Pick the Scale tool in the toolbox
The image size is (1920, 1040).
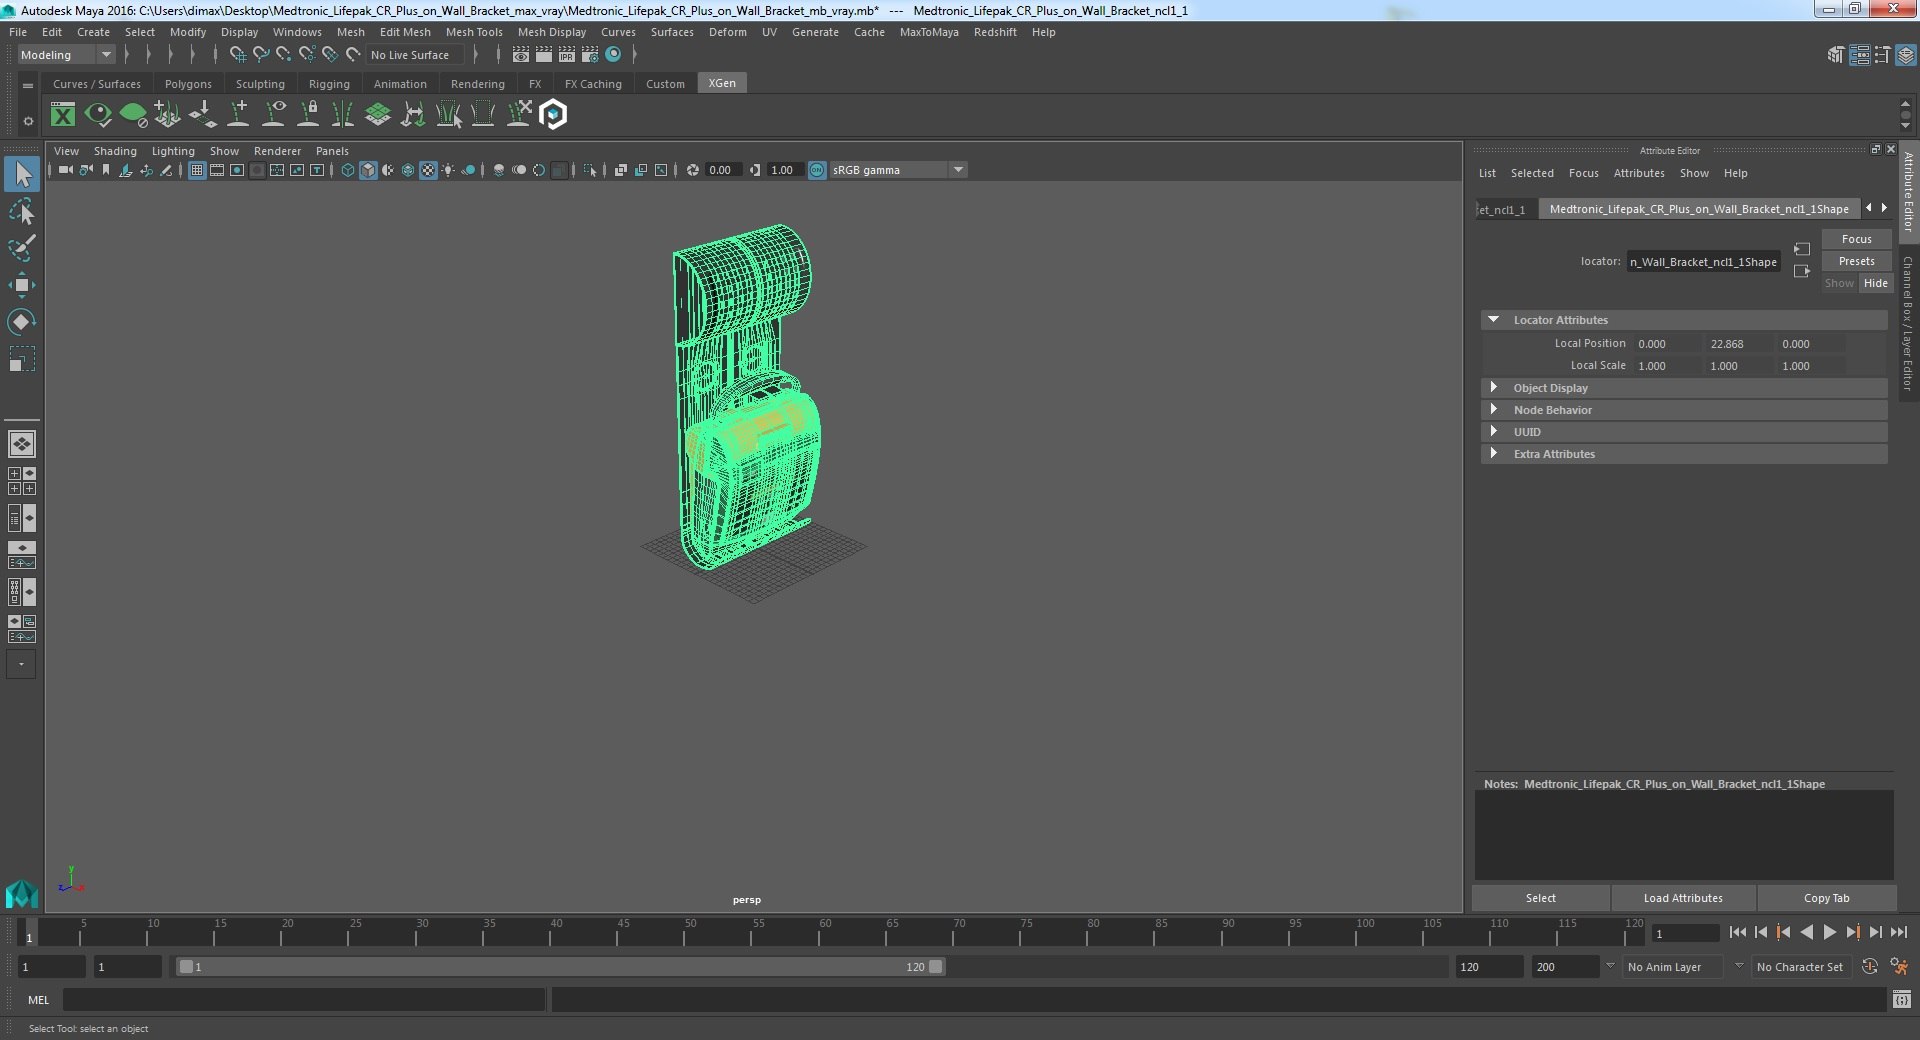21,359
